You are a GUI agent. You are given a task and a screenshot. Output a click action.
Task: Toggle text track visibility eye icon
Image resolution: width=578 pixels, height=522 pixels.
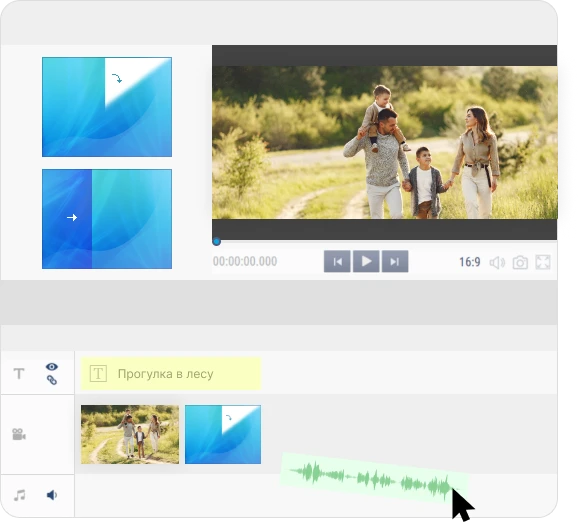[x=52, y=366]
